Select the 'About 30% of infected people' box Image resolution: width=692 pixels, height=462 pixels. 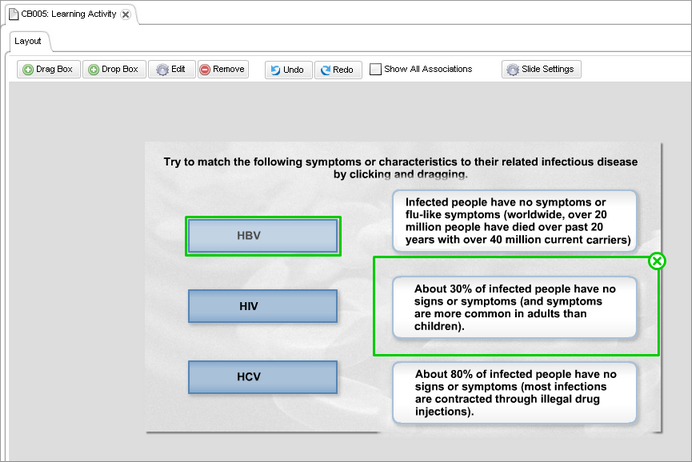514,307
